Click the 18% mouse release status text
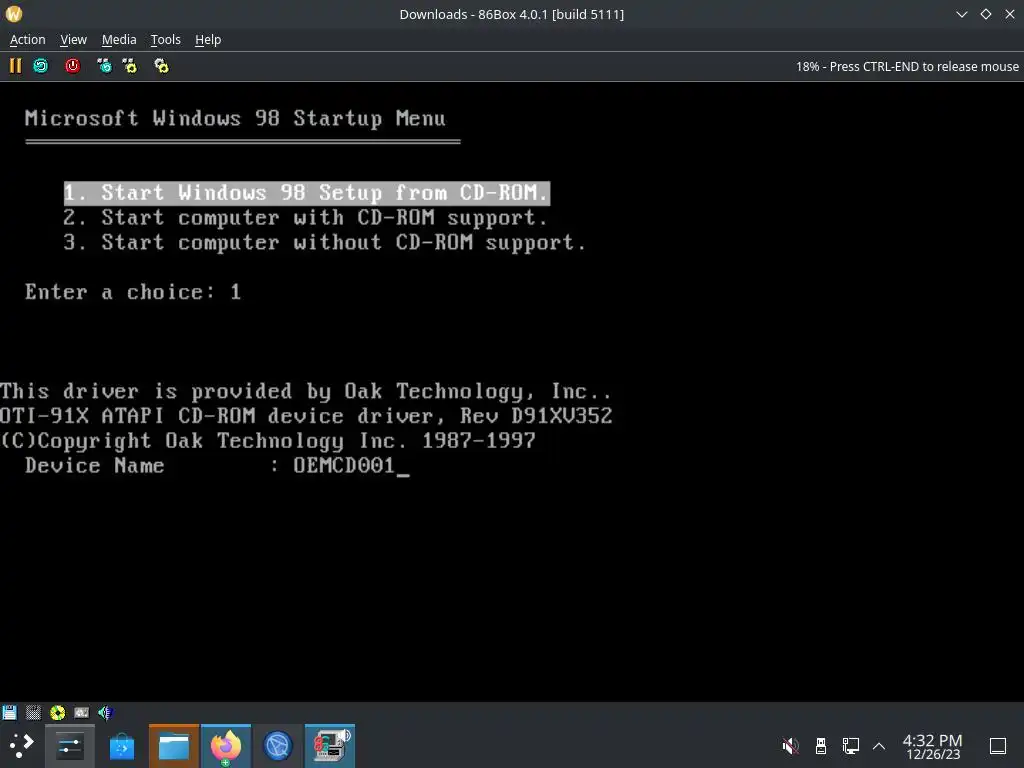Viewport: 1024px width, 768px height. pyautogui.click(x=907, y=67)
